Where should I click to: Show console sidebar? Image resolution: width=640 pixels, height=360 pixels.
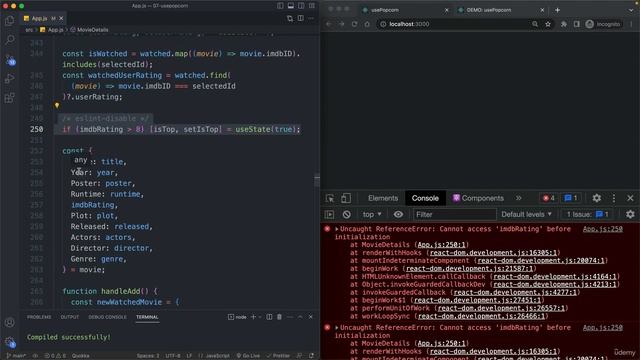329,214
